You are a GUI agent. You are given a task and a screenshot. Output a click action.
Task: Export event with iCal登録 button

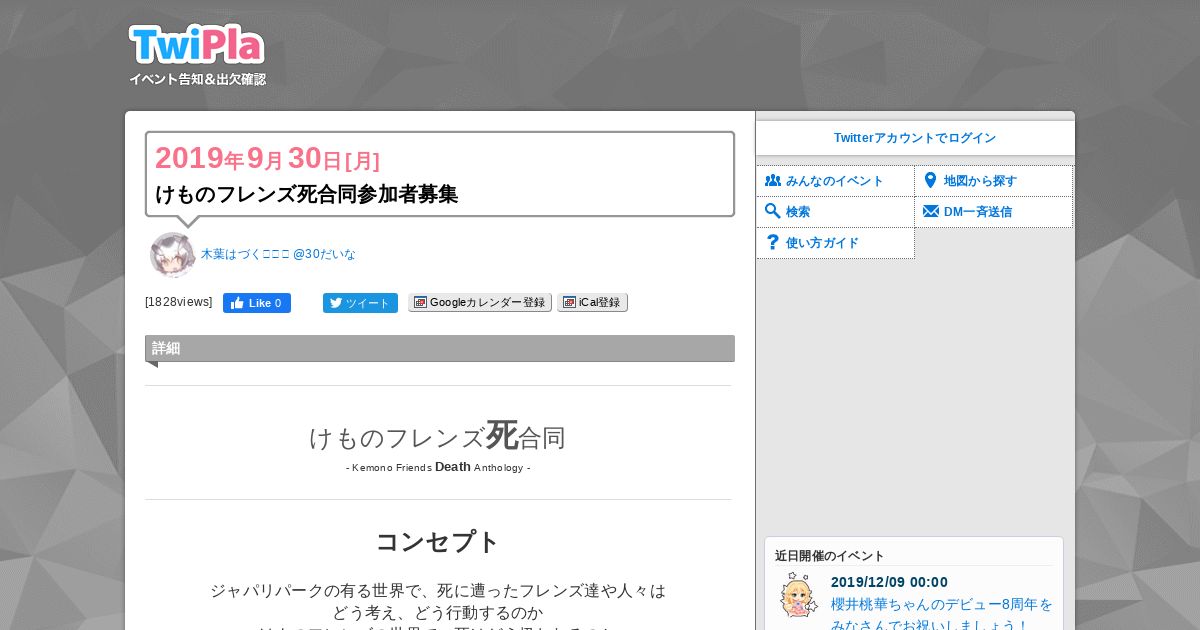[592, 302]
